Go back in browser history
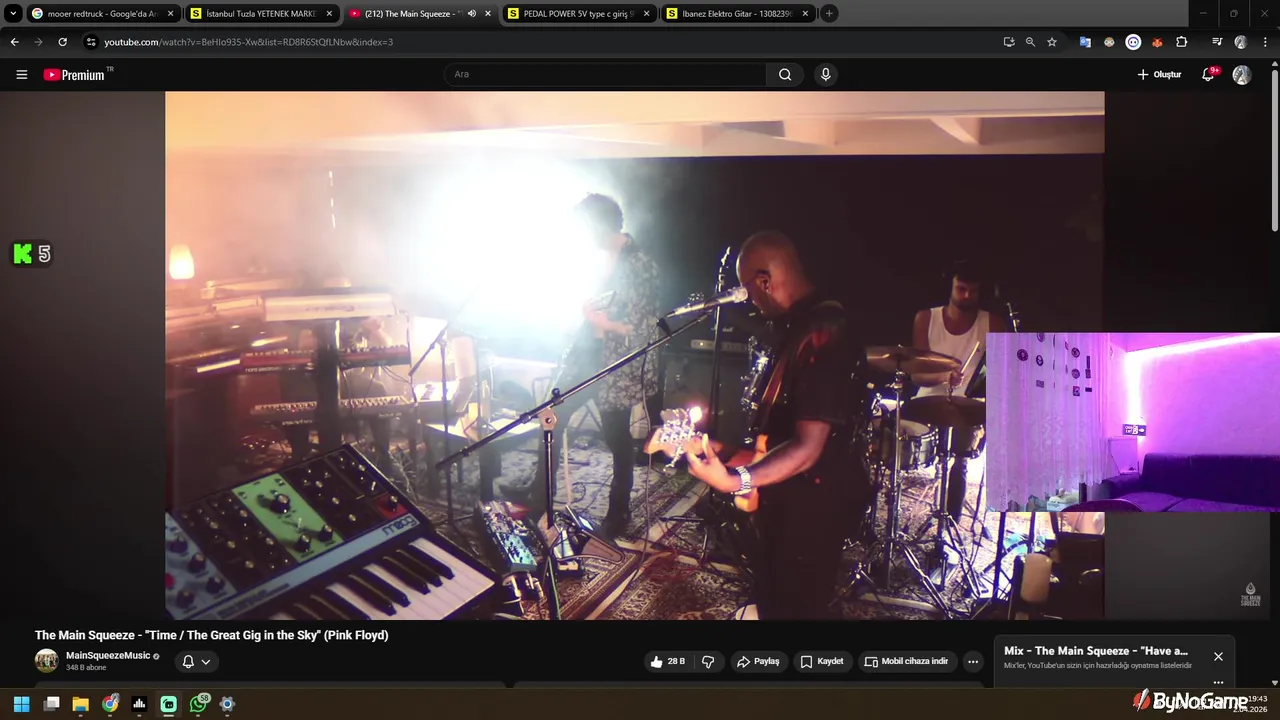Image resolution: width=1280 pixels, height=720 pixels. (x=14, y=42)
